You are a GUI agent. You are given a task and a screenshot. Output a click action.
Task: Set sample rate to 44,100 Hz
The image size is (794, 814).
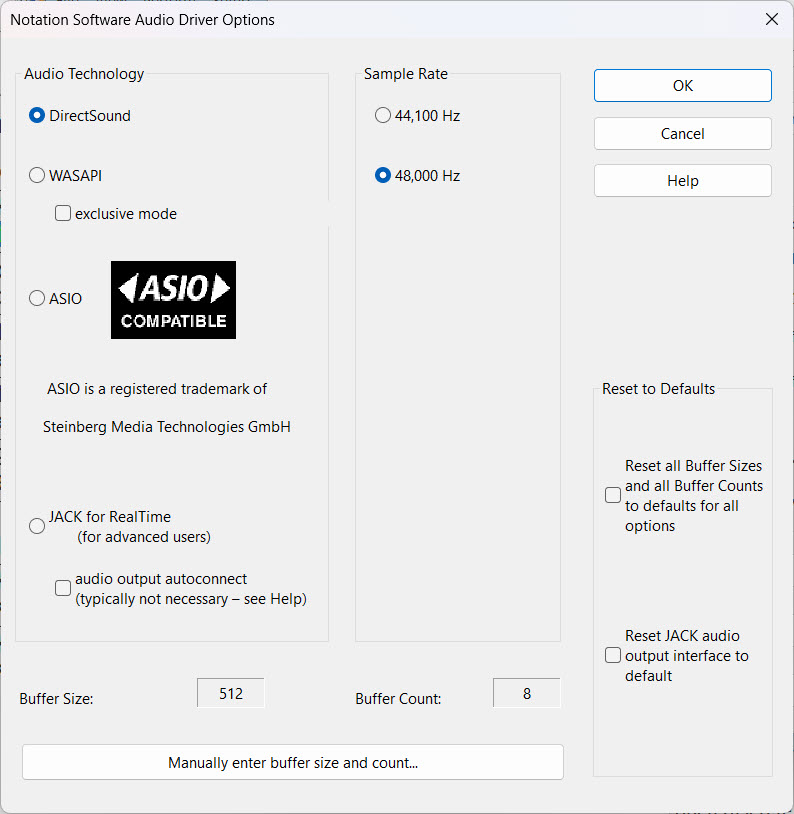[383, 116]
